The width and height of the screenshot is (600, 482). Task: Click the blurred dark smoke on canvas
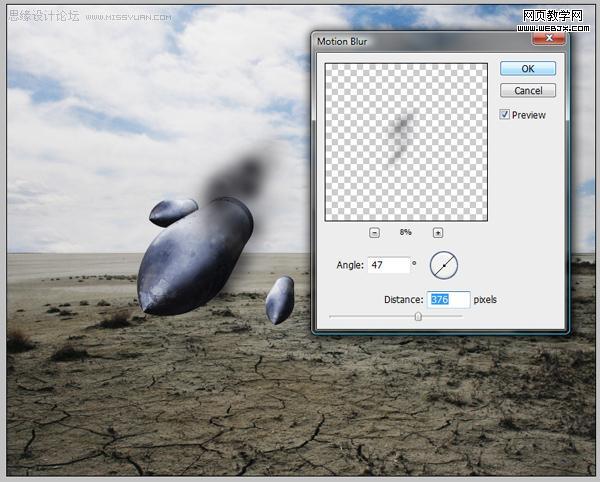236,177
